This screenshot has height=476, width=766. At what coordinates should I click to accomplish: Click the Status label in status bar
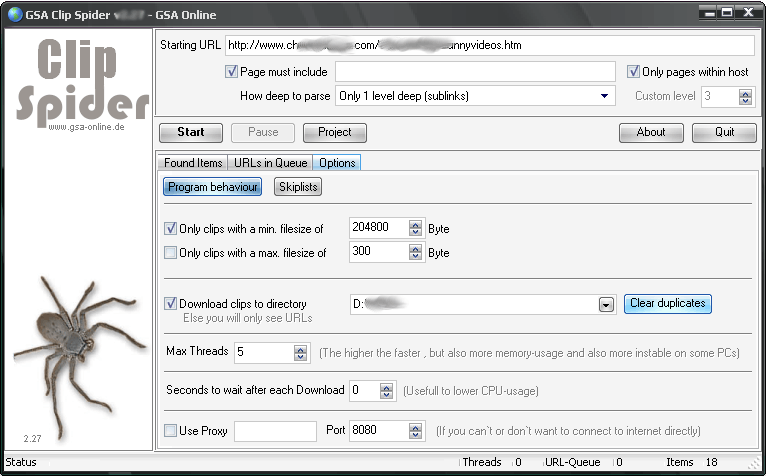pyautogui.click(x=21, y=462)
